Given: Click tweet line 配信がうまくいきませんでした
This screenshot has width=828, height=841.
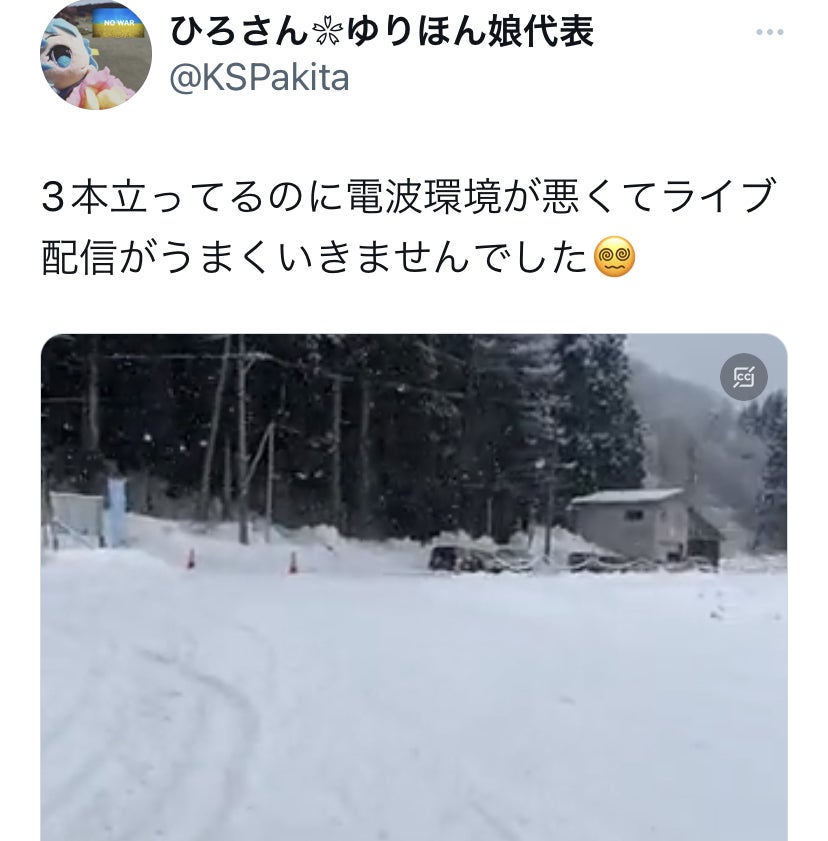Looking at the screenshot, I should coord(314,257).
